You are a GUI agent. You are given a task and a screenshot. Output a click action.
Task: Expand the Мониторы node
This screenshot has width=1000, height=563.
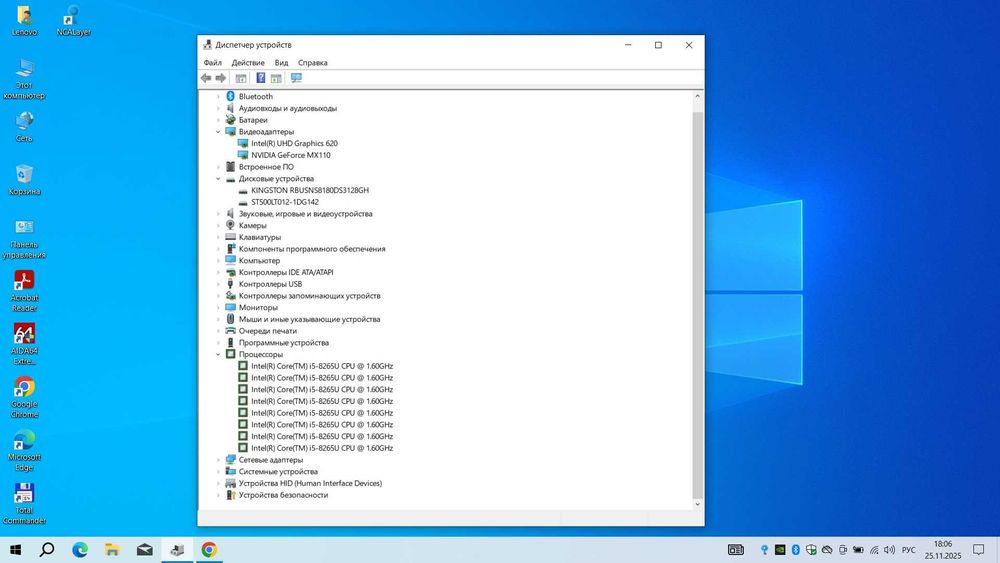pyautogui.click(x=218, y=307)
